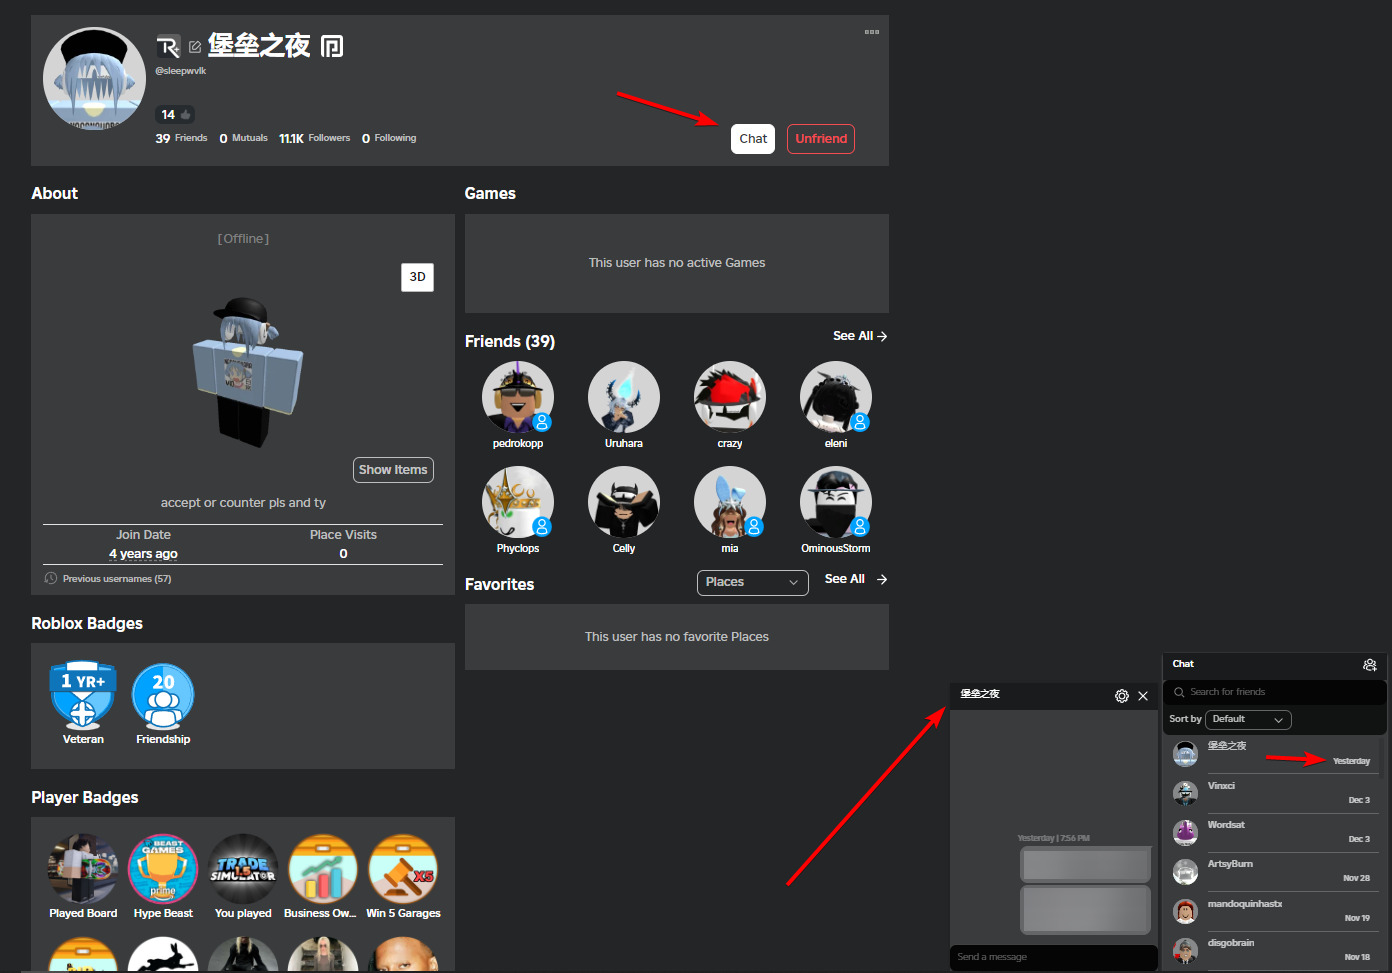Open the ArtsyBurn conversation in chat list
The height and width of the screenshot is (973, 1392).
1272,871
